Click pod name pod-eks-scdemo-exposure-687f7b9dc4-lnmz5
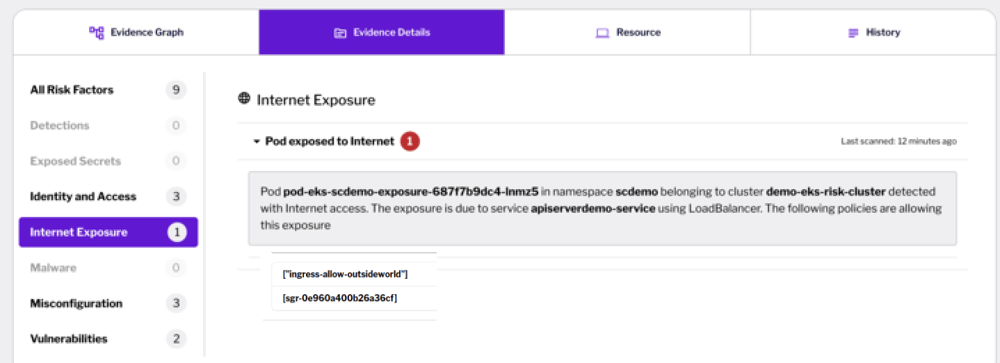Image resolution: width=1000 pixels, height=363 pixels. tap(411, 191)
